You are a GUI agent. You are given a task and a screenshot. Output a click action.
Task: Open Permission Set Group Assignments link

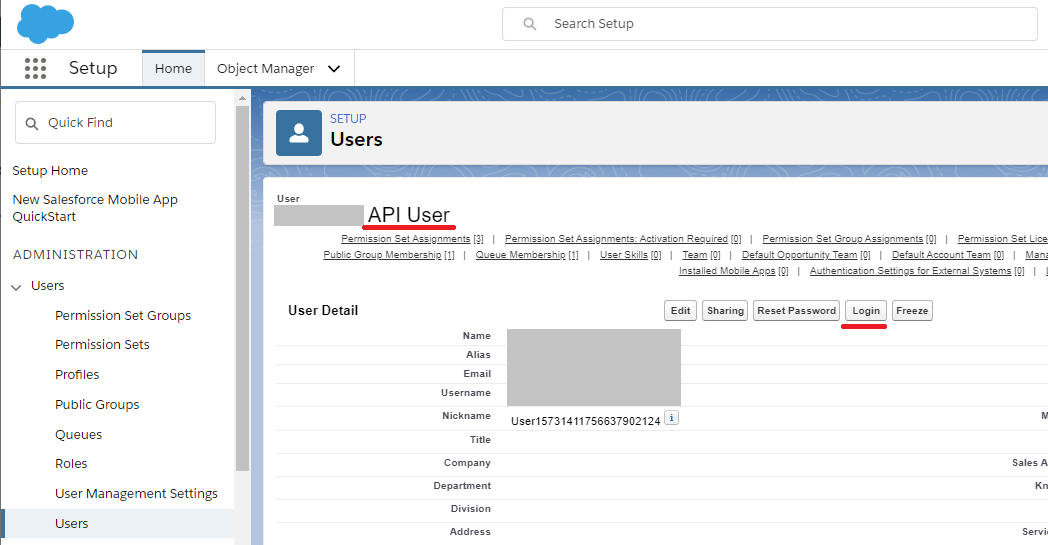[x=849, y=239]
